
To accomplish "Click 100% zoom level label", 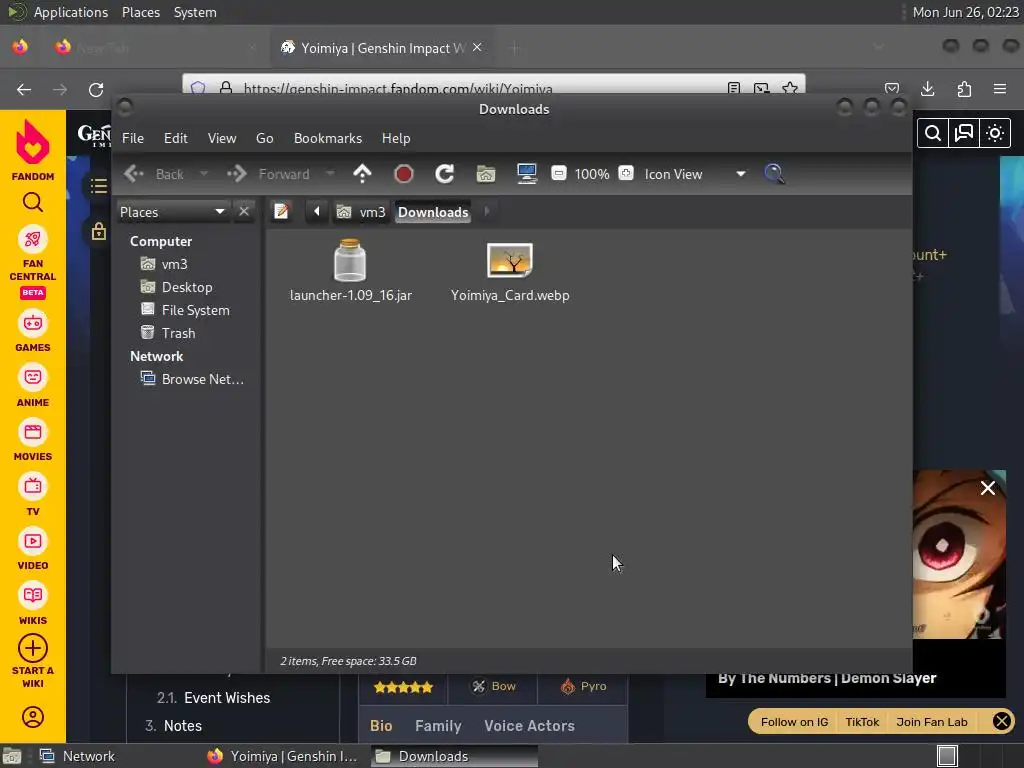I will 592,174.
